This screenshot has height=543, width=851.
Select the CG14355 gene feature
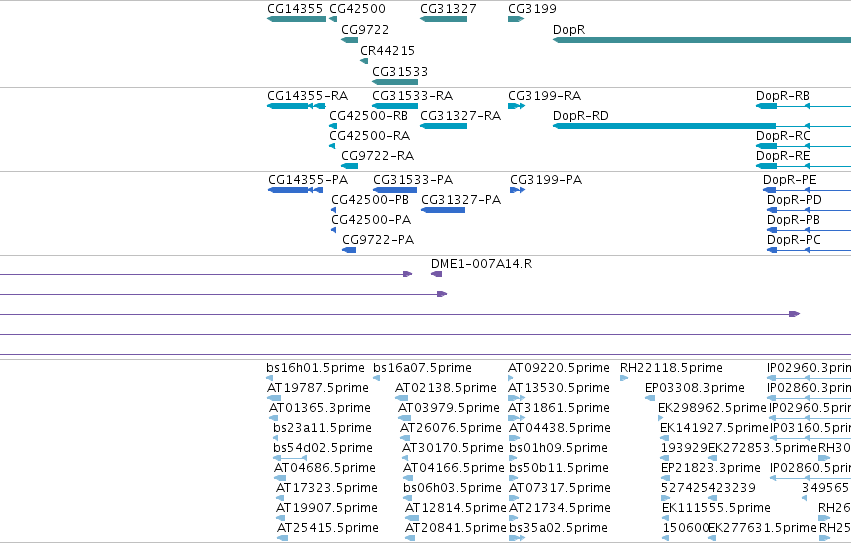[x=296, y=19]
